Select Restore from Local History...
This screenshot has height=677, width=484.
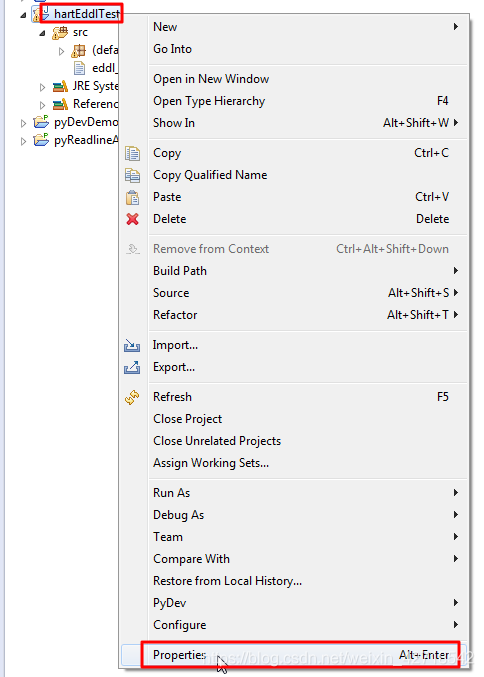[307, 581]
